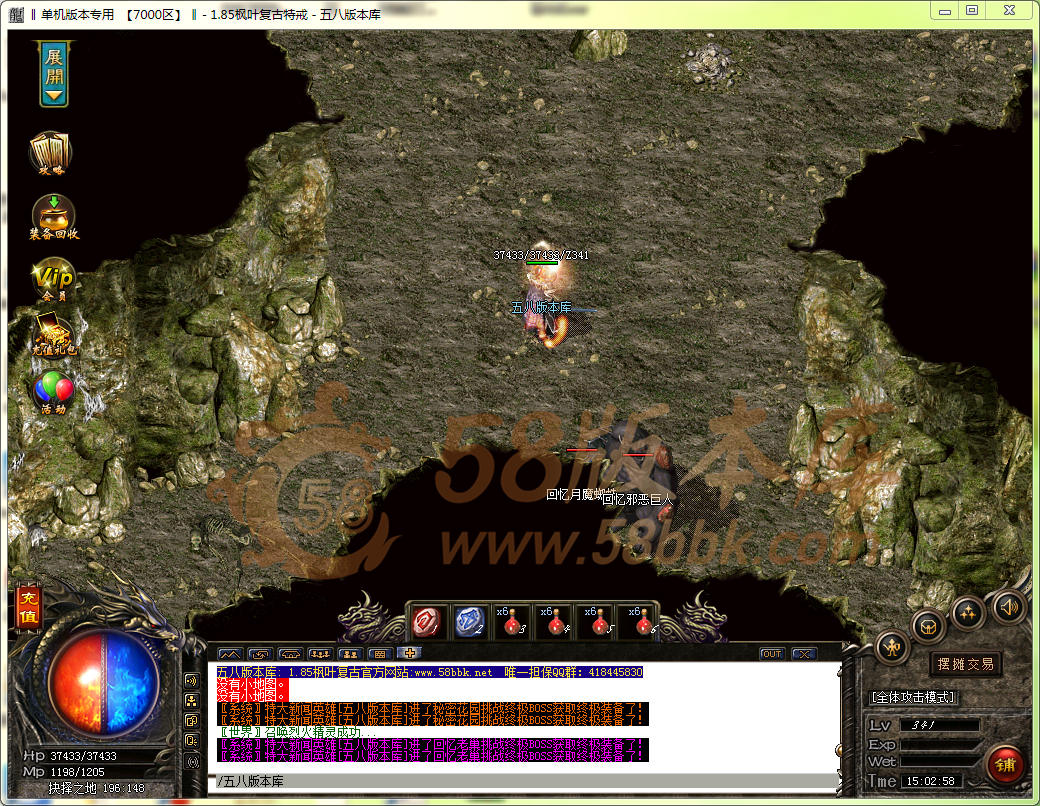Toggle the sound-wave chat channel icon
This screenshot has width=1040, height=806.
pyautogui.click(x=192, y=680)
